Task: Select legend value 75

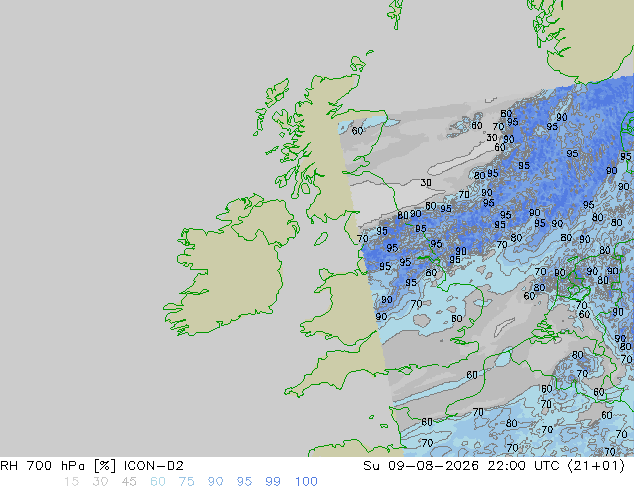Action: (x=186, y=482)
